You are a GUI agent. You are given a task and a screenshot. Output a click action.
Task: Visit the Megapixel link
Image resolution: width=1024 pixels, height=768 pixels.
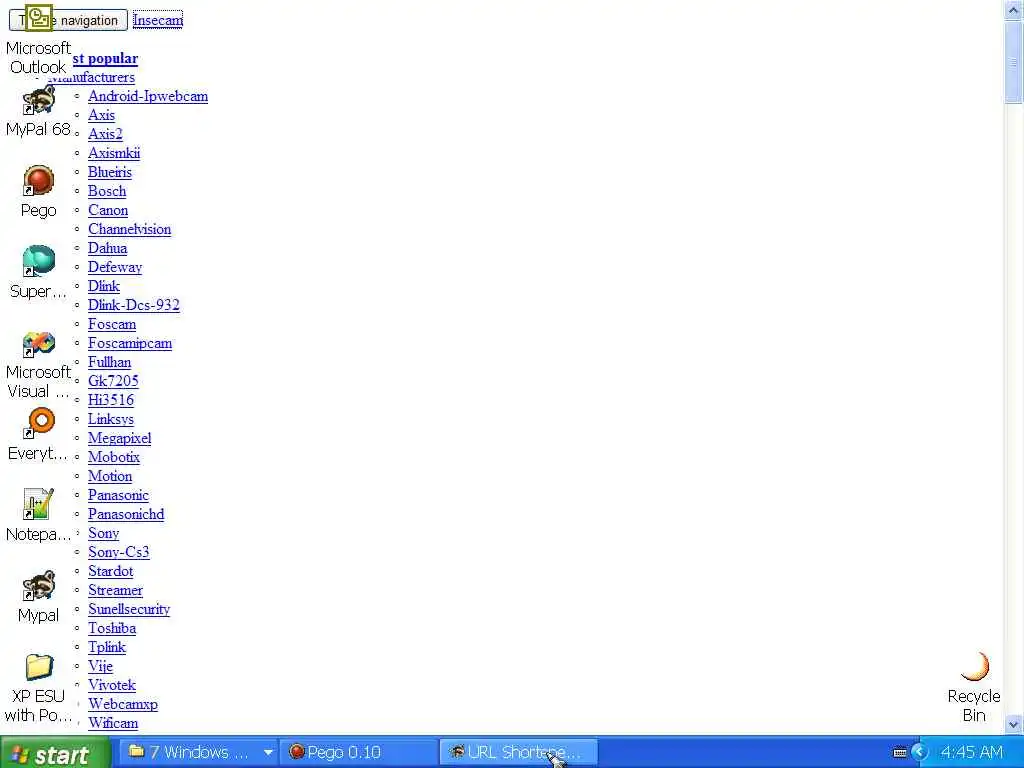click(x=120, y=438)
